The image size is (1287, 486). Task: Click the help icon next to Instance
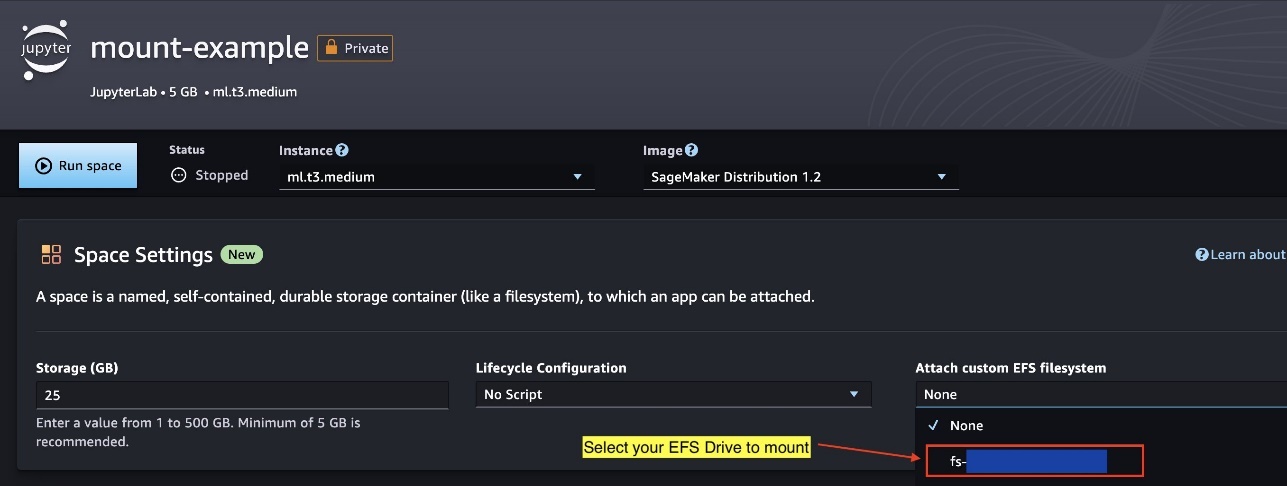[342, 150]
